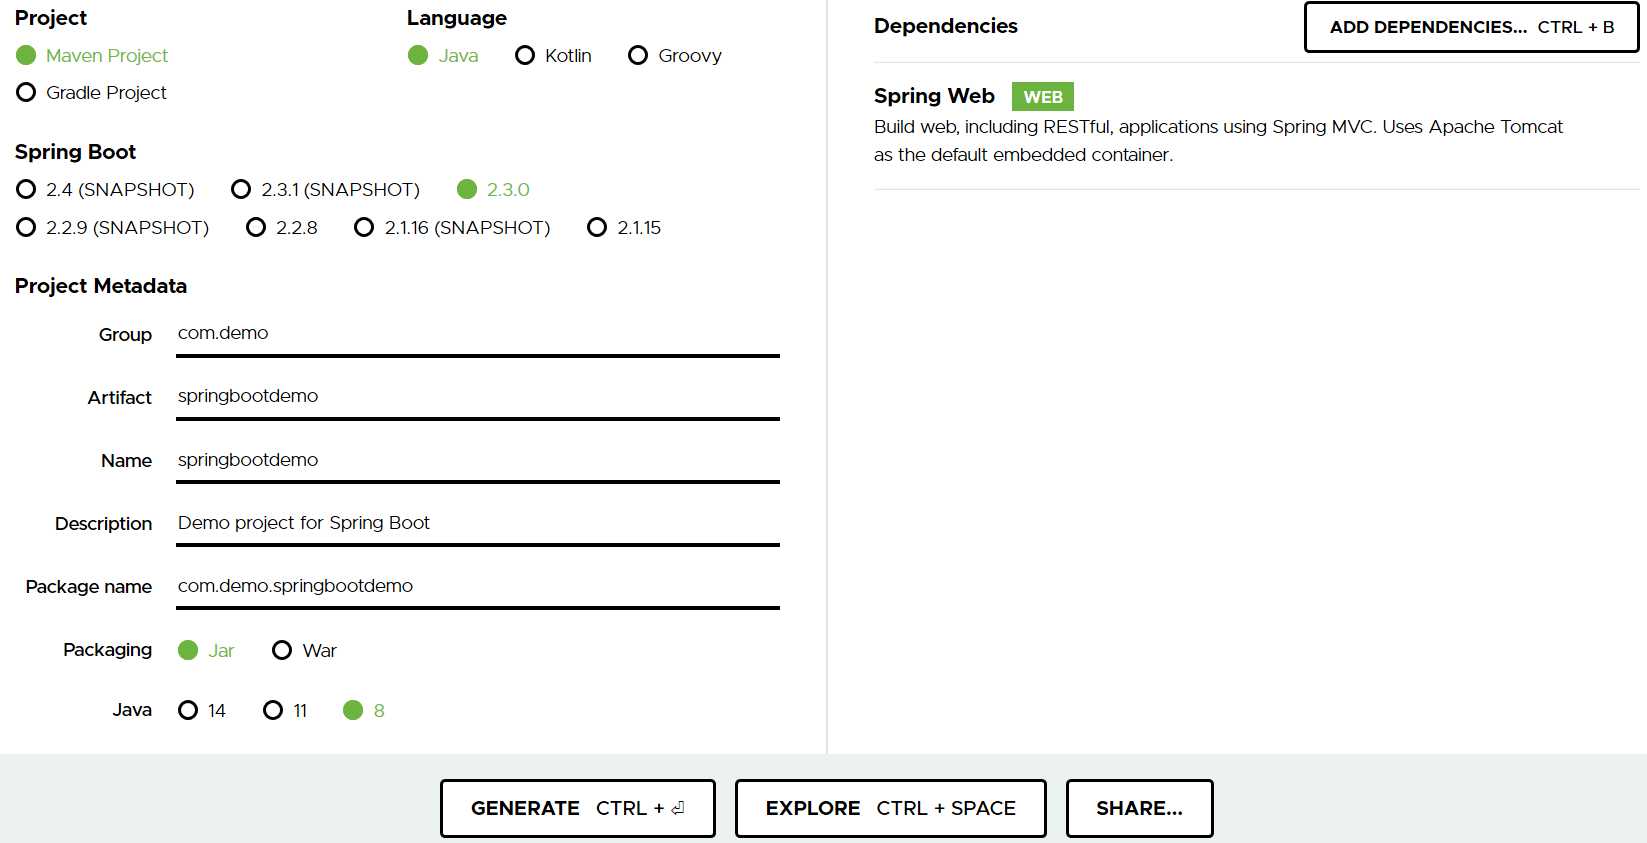
Task: Click the Project Metadata heading
Action: pyautogui.click(x=101, y=286)
